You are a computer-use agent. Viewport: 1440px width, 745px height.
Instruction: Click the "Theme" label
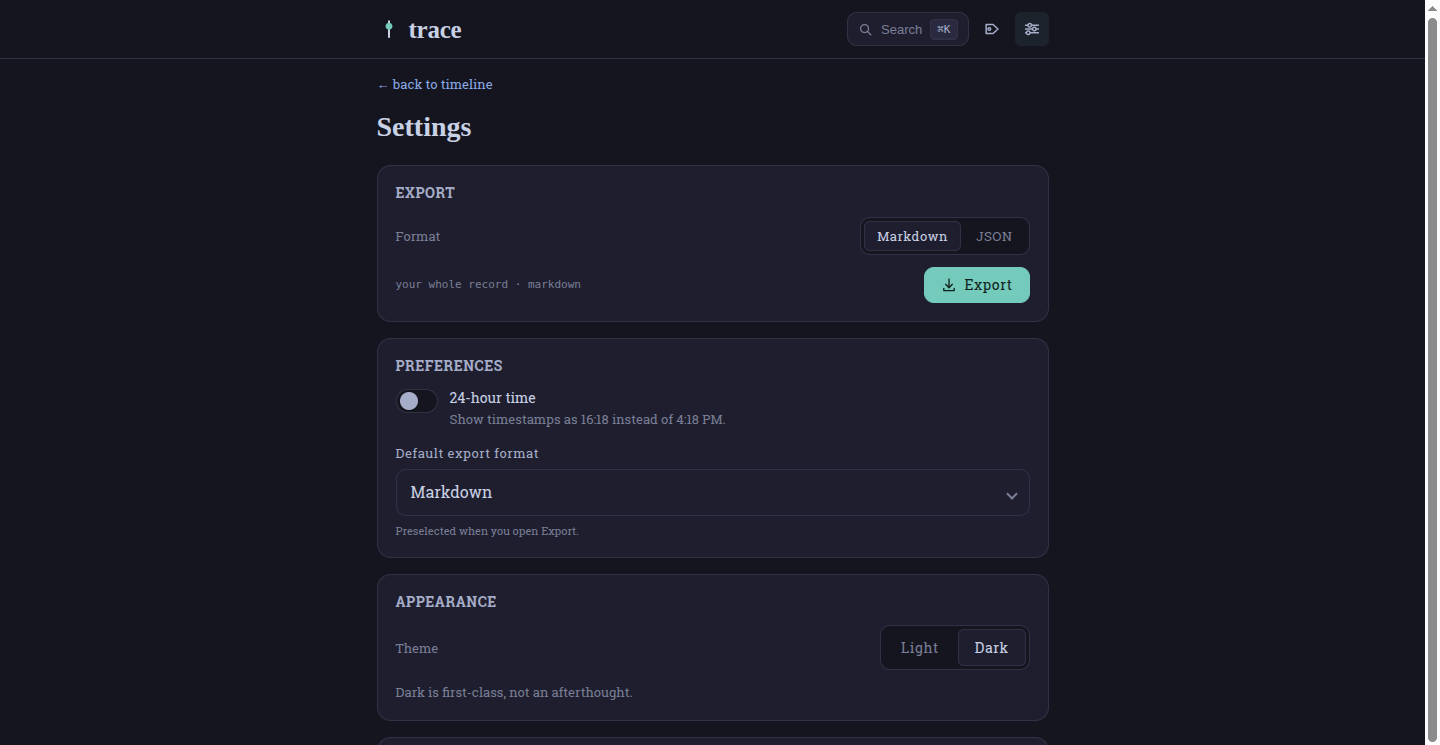(x=417, y=648)
